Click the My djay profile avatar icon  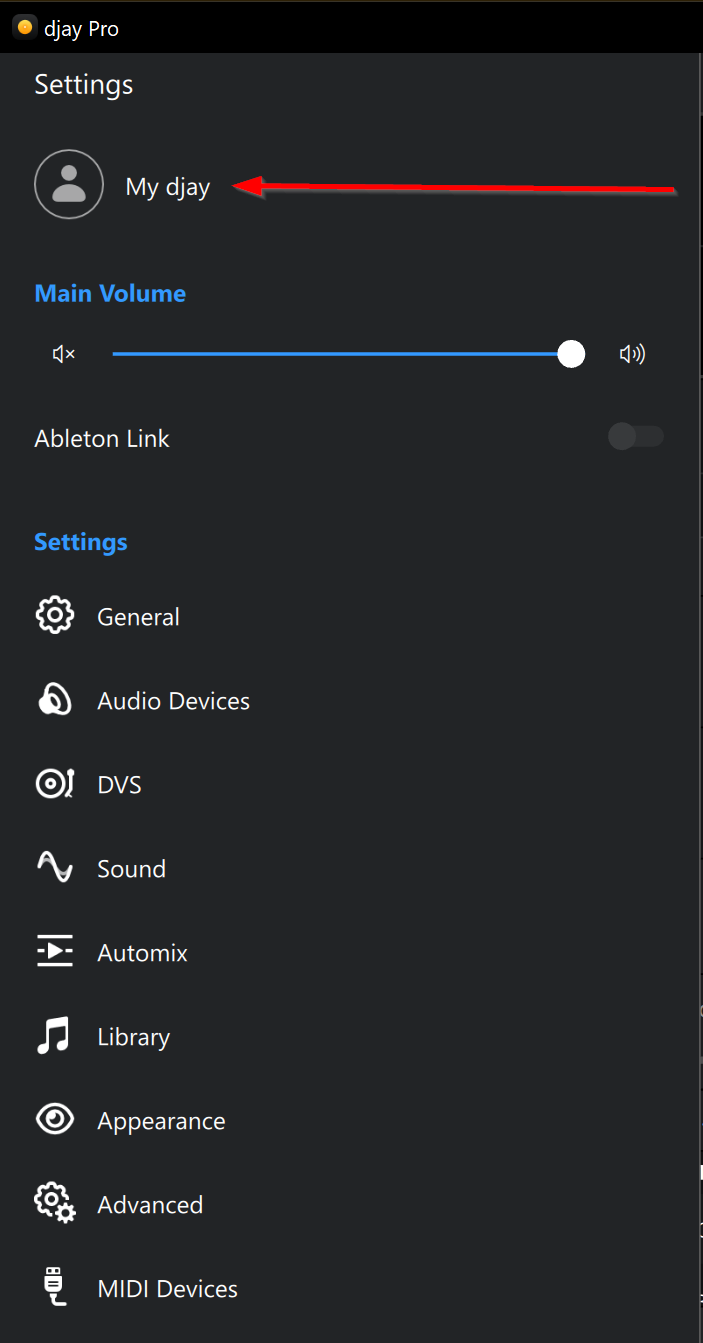[x=69, y=184]
